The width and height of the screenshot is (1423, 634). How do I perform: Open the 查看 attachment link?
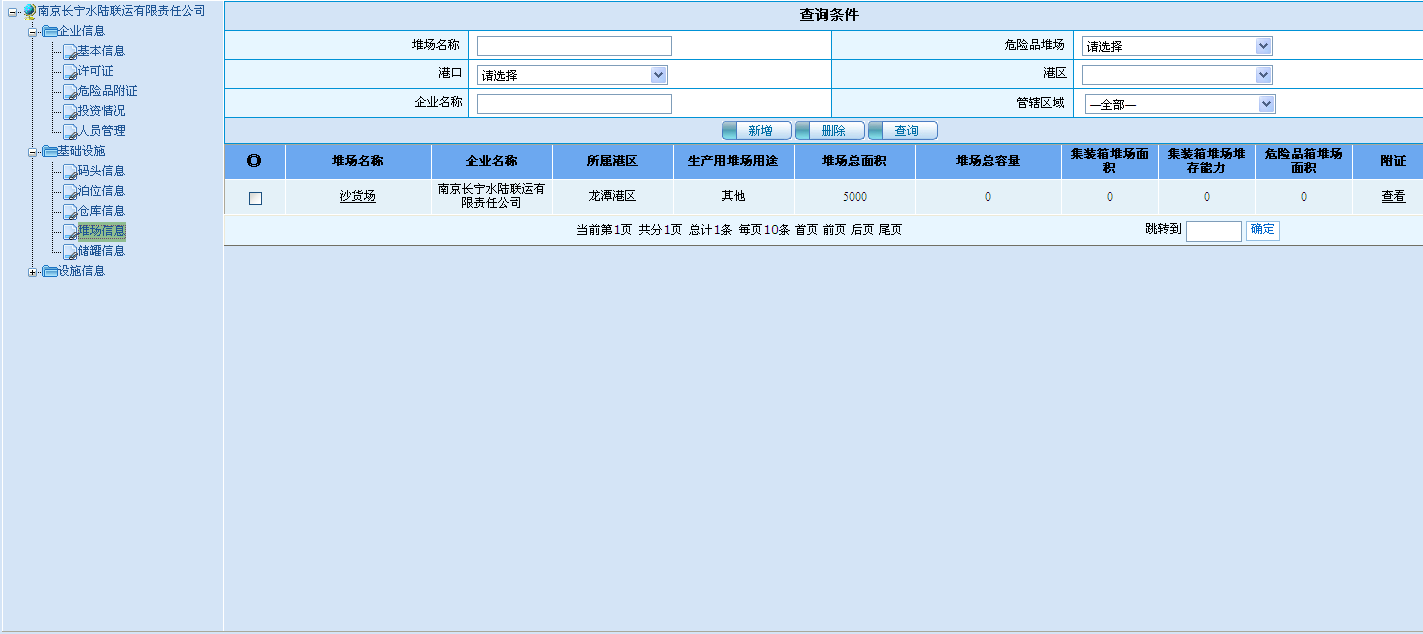1393,197
